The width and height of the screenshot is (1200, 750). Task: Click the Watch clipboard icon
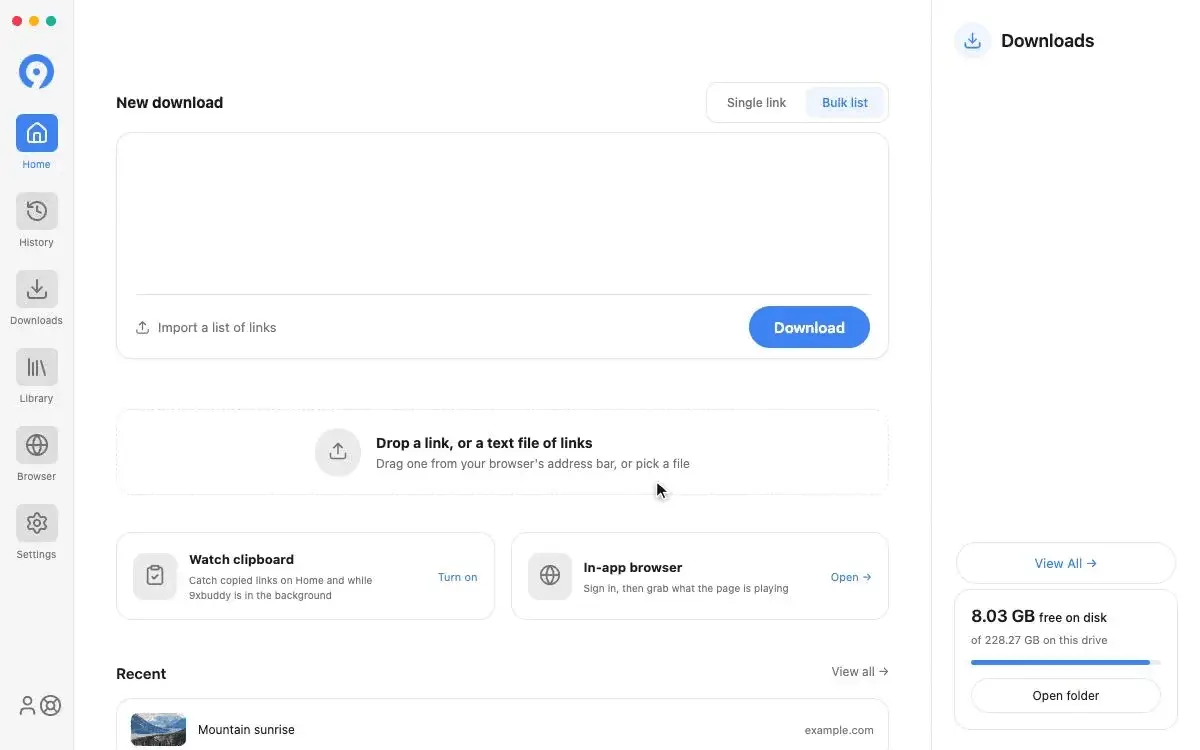[x=155, y=576]
